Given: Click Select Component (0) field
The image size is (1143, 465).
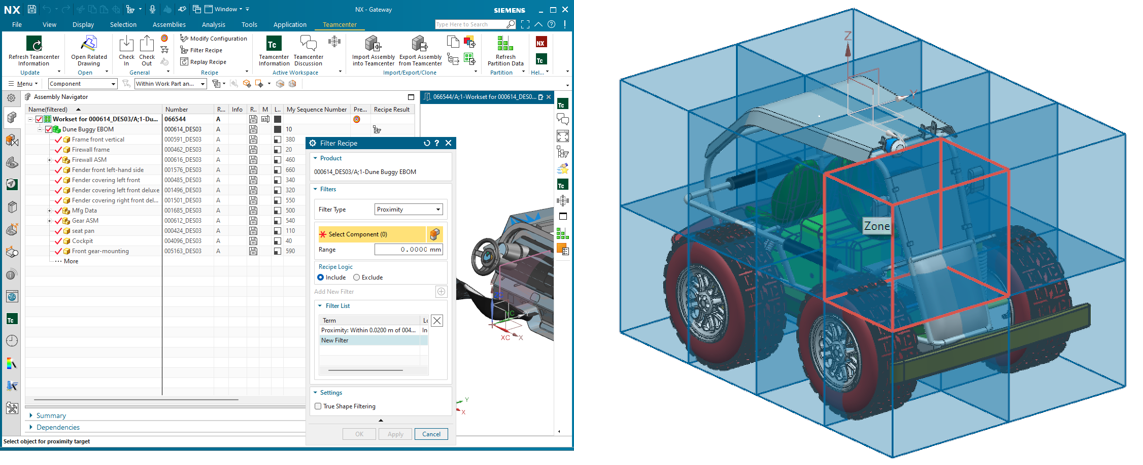Looking at the screenshot, I should 371,234.
